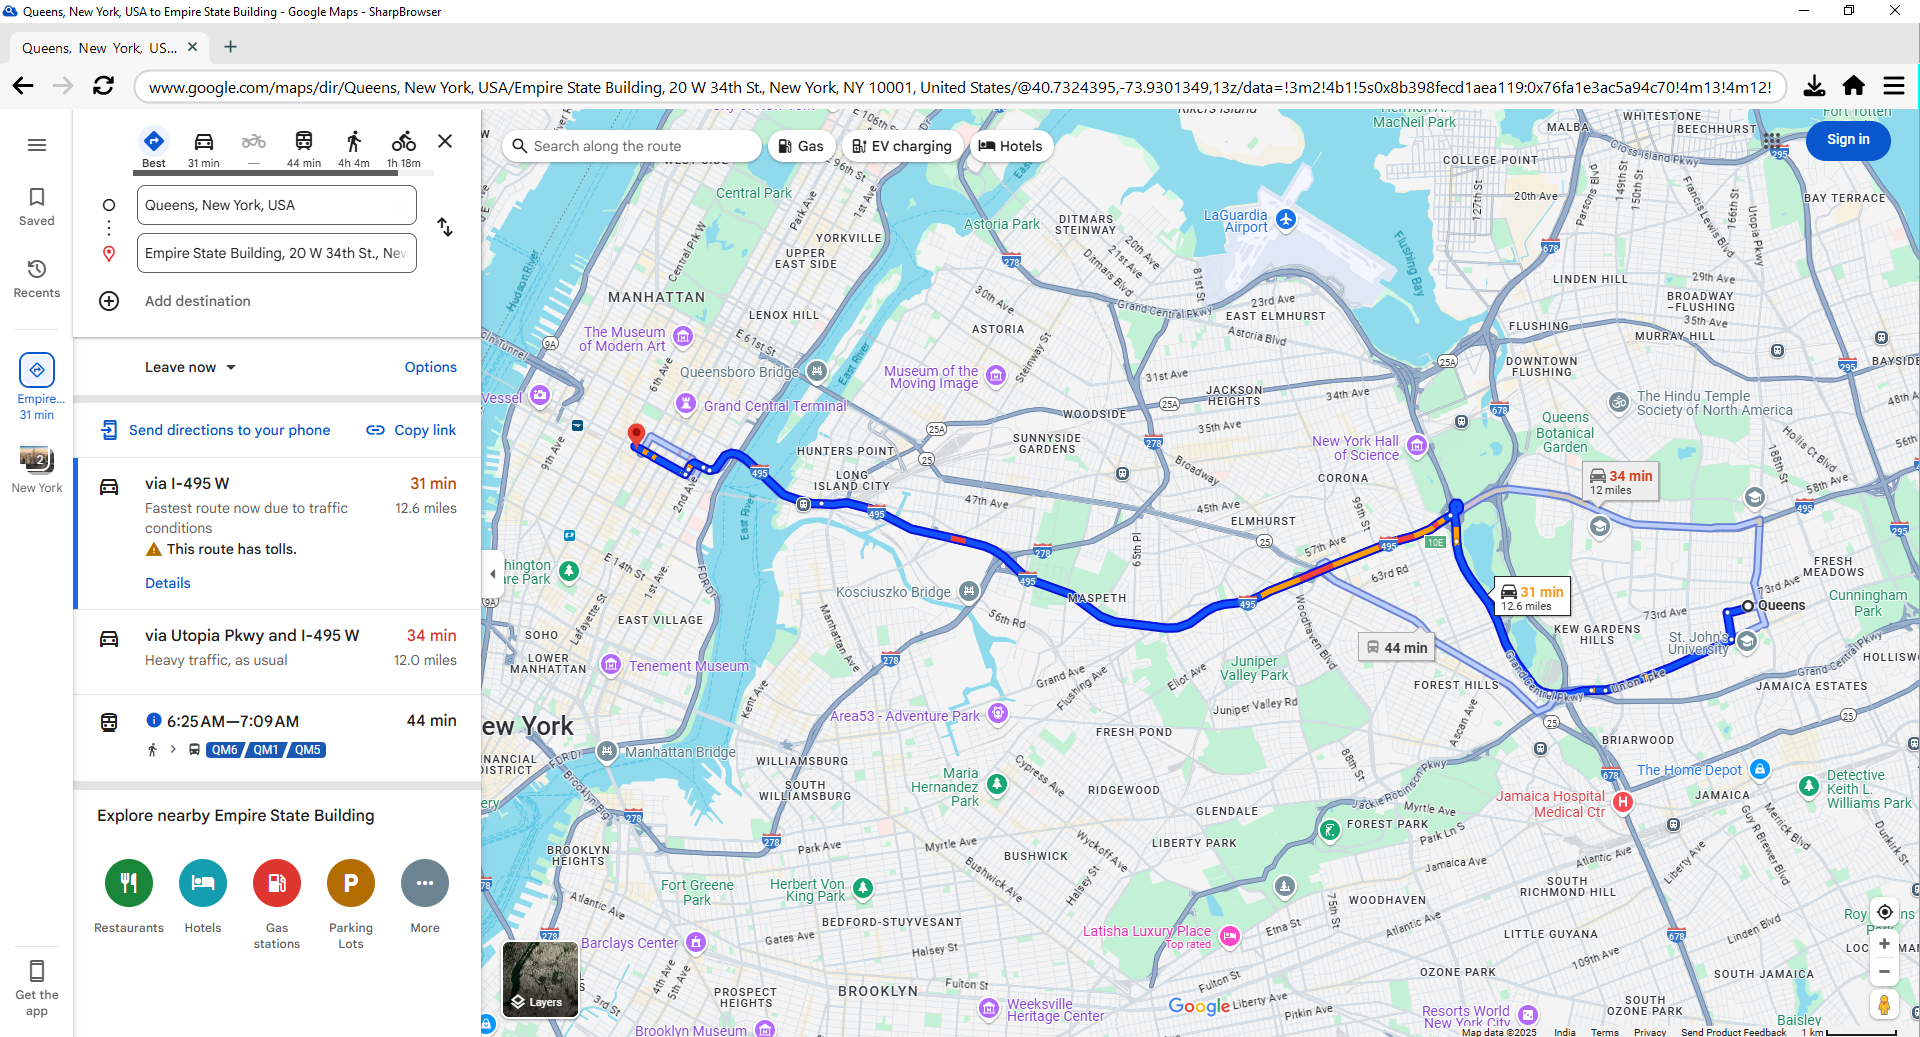The width and height of the screenshot is (1920, 1037).
Task: Reload the page
Action: [103, 86]
